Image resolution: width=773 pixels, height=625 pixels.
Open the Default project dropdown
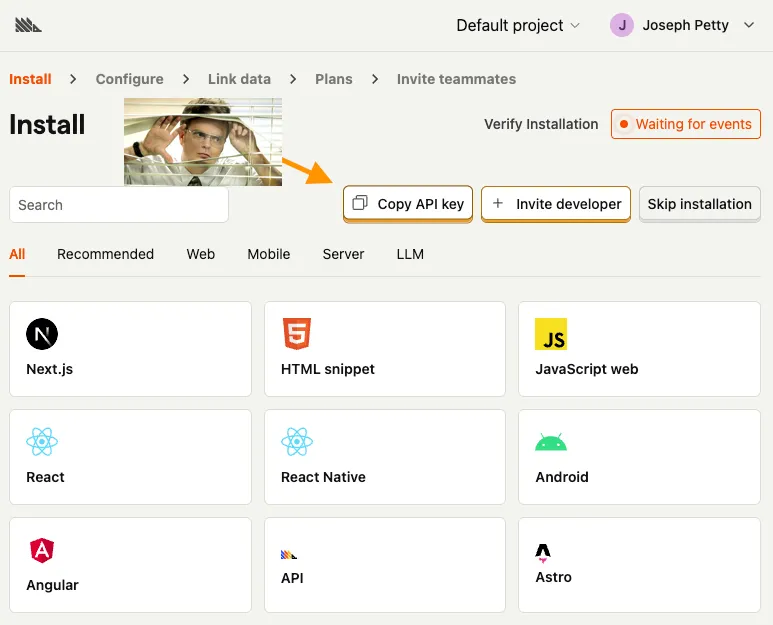point(517,26)
